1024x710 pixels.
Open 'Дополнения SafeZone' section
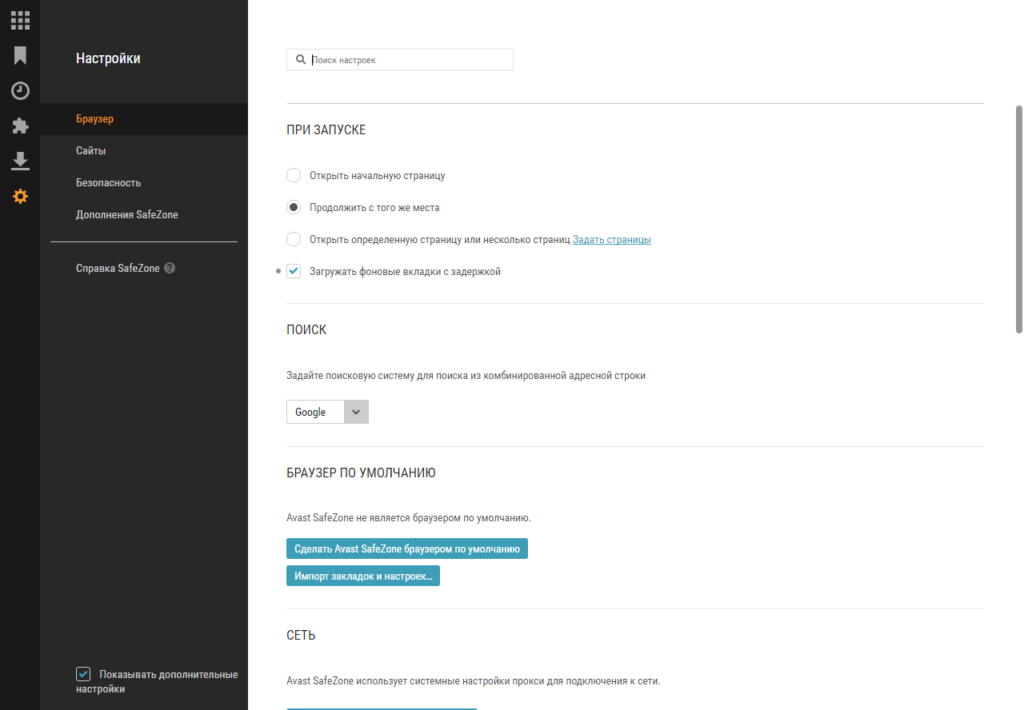[x=127, y=215]
